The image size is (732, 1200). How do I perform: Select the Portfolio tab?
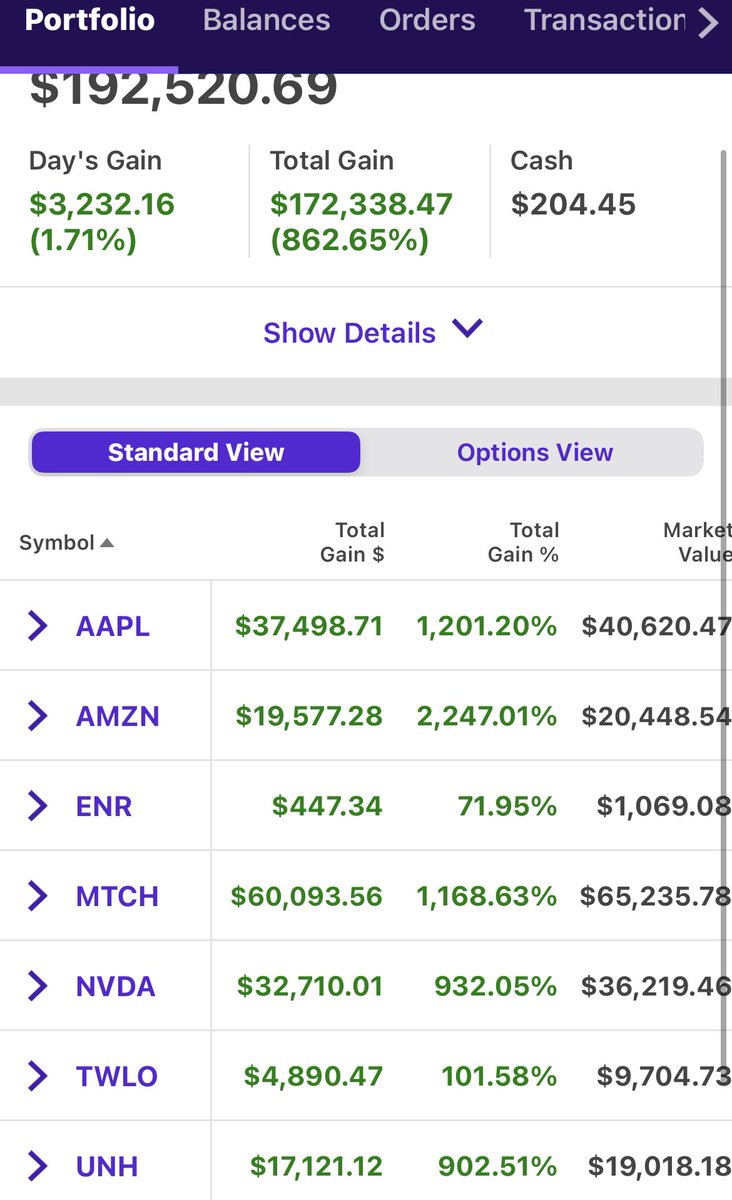coord(90,20)
